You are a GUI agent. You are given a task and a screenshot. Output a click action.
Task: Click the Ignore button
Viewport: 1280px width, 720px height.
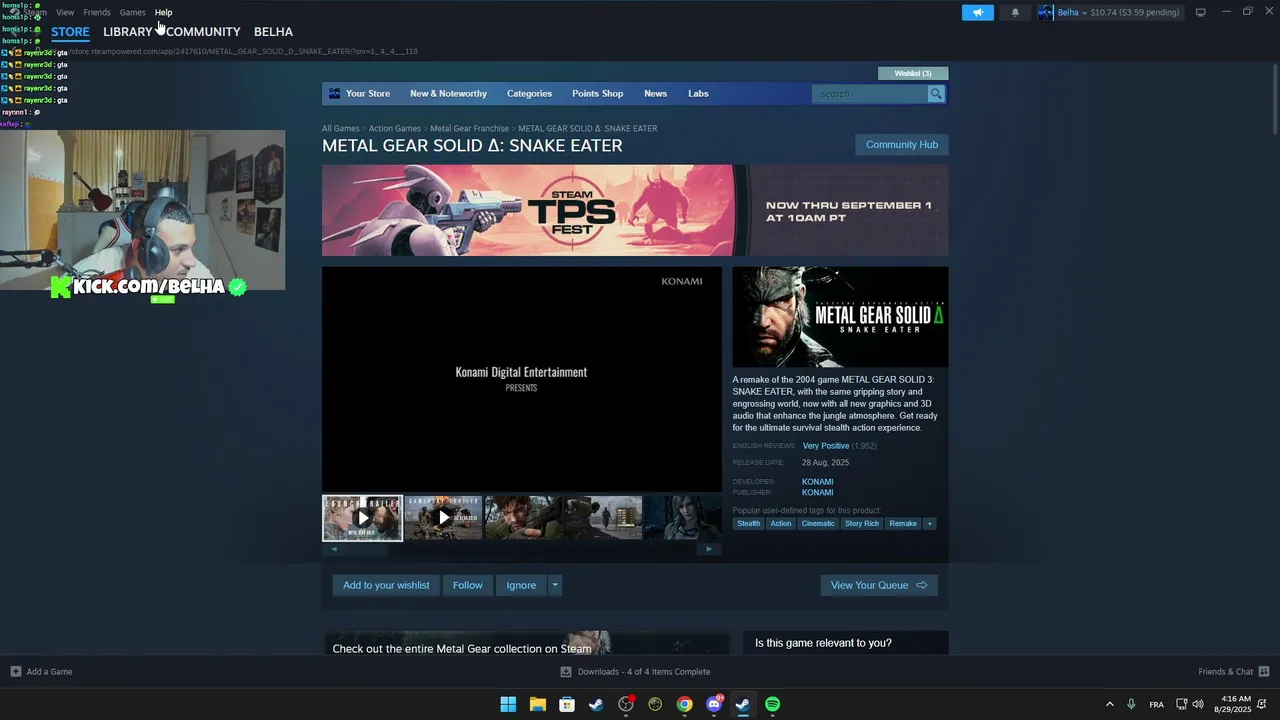(x=521, y=586)
